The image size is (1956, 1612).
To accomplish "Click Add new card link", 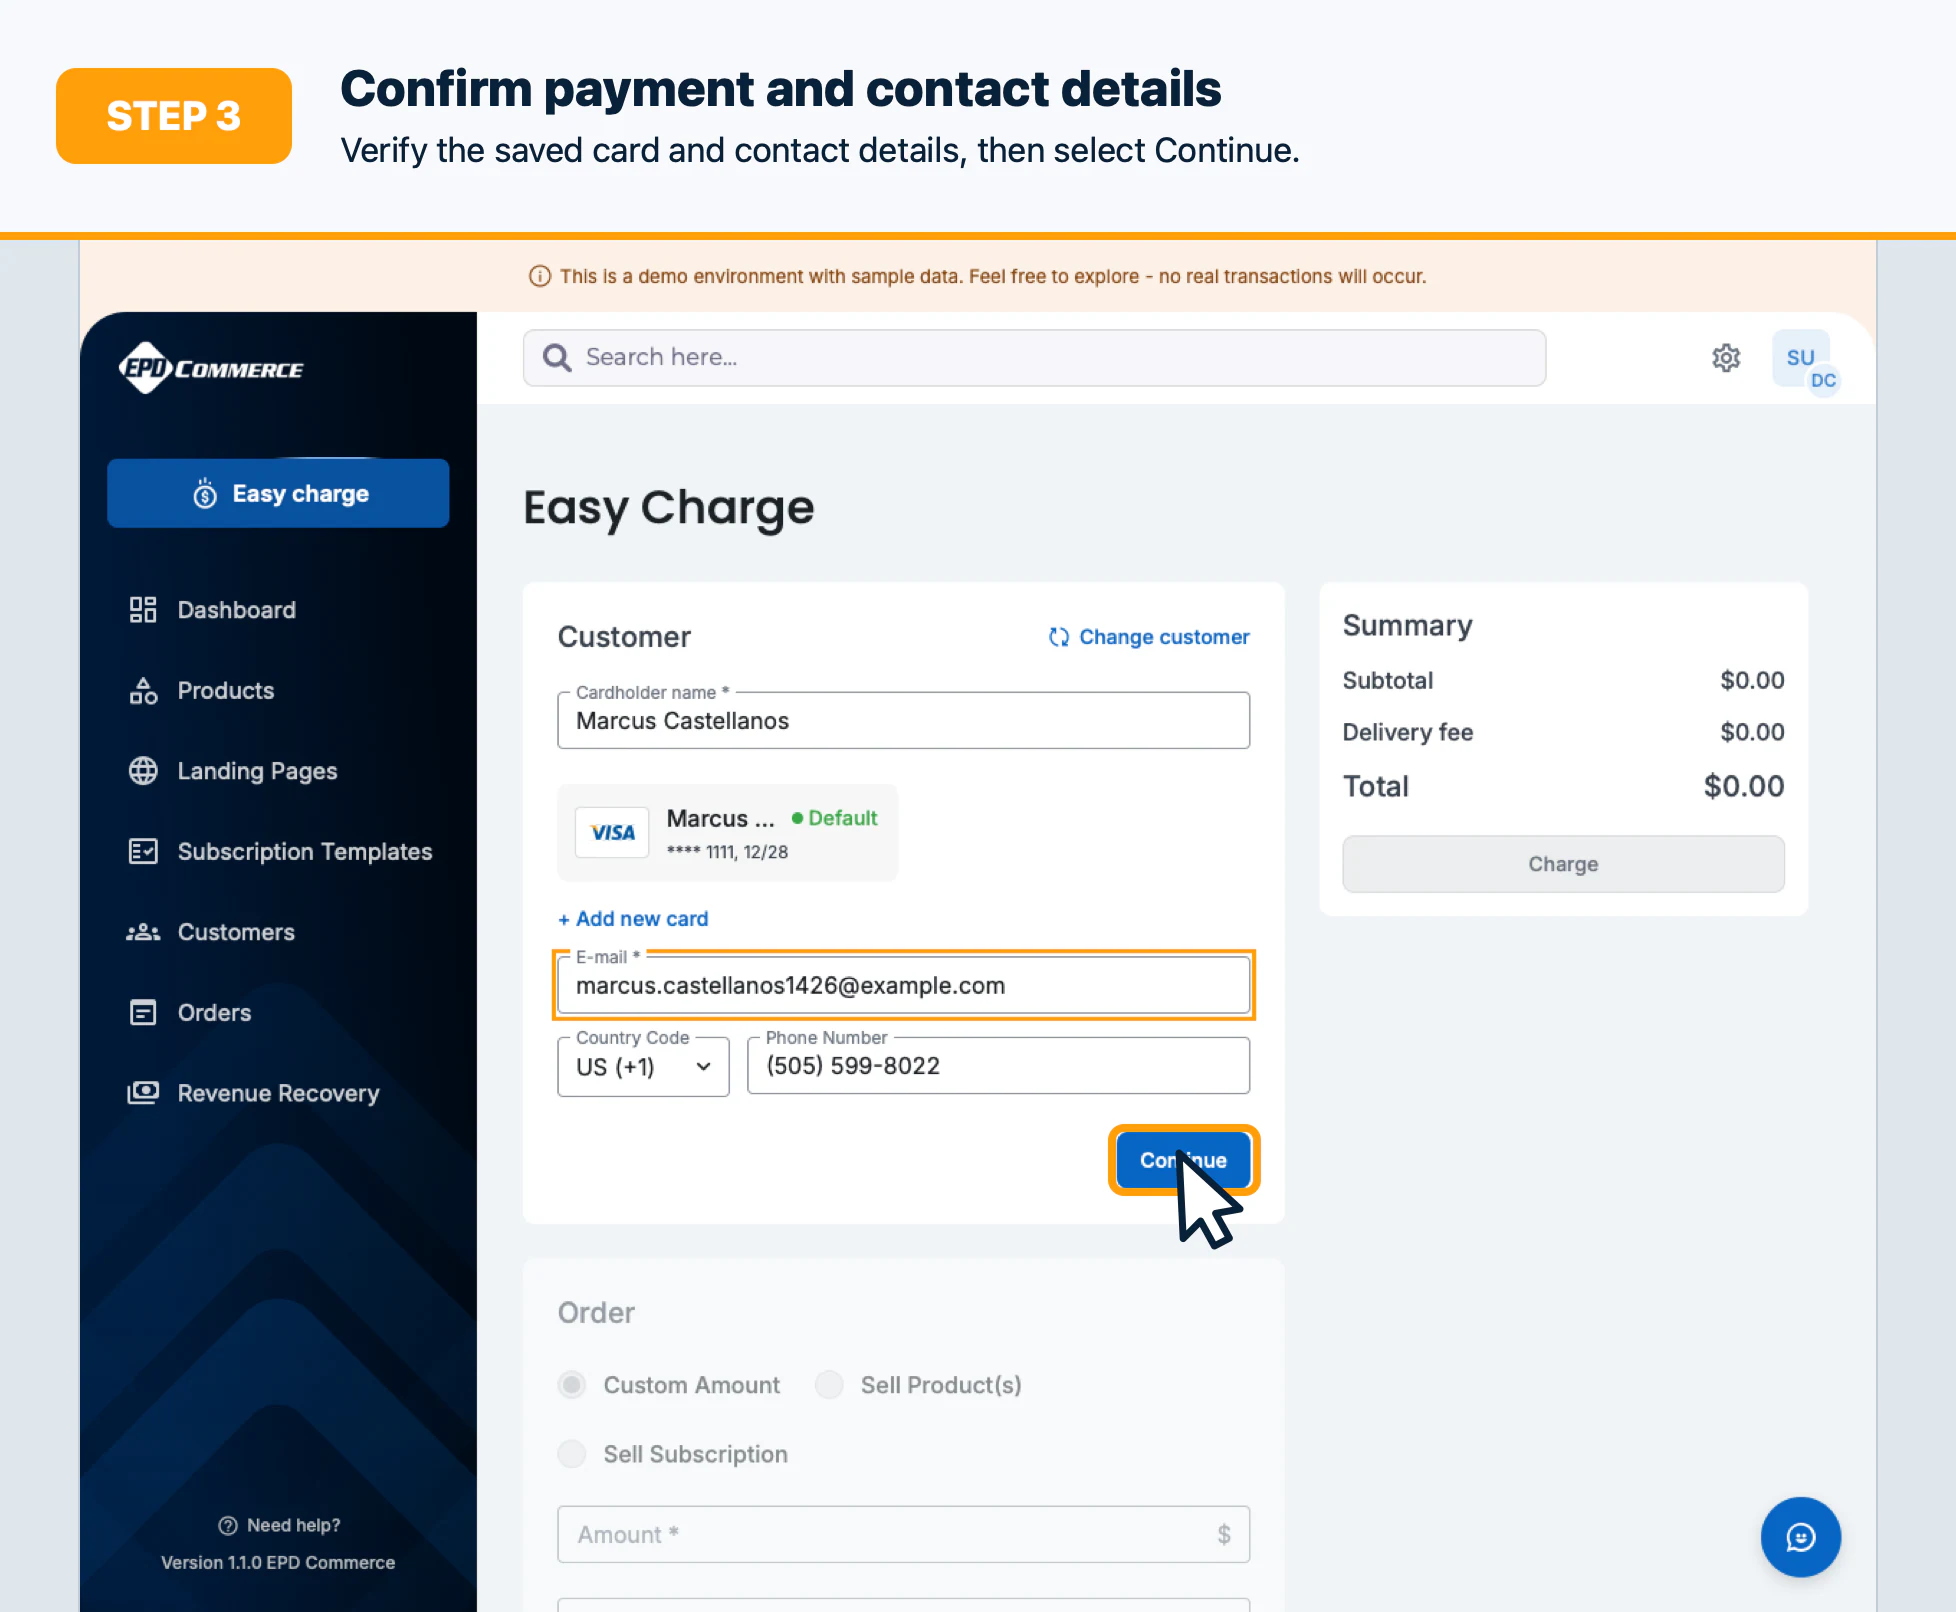I will tap(633, 919).
